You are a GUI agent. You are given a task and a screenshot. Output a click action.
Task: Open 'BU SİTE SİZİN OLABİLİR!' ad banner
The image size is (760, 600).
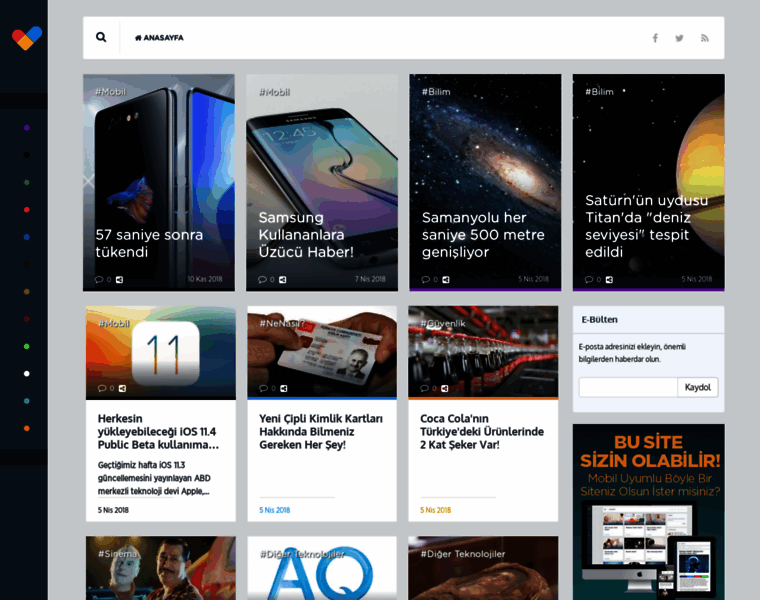point(649,512)
